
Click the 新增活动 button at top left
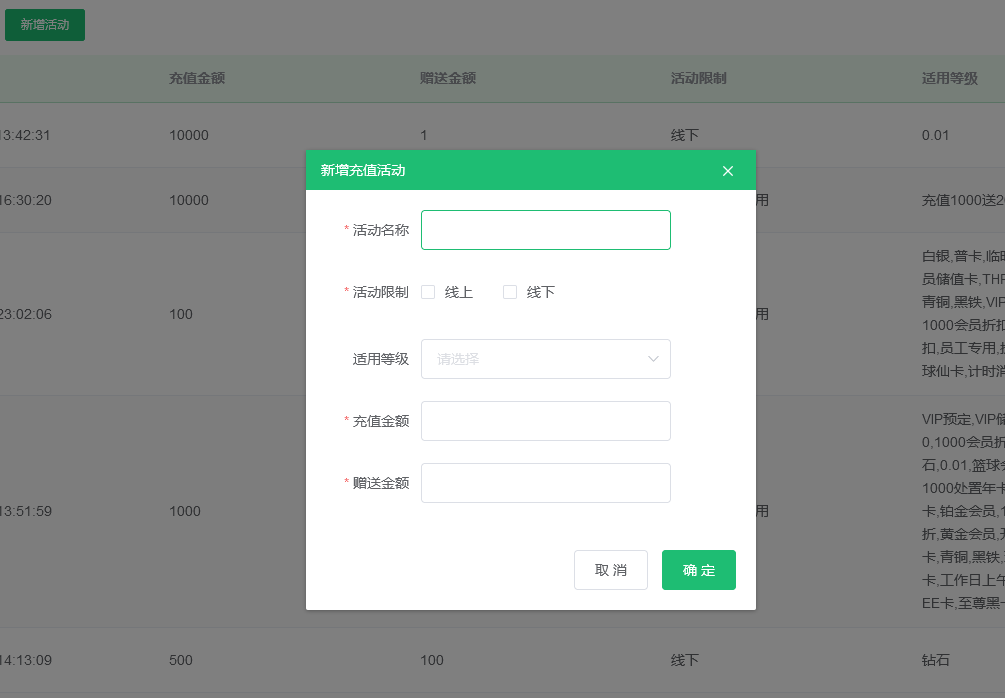pyautogui.click(x=44, y=25)
